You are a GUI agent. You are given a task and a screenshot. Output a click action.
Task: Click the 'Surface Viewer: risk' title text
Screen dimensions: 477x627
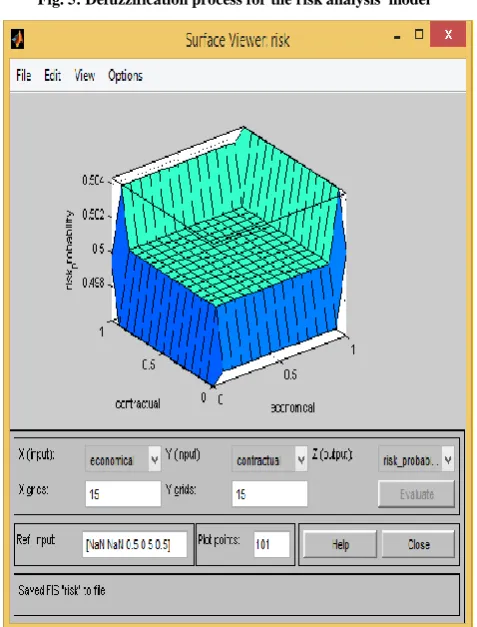coord(238,40)
